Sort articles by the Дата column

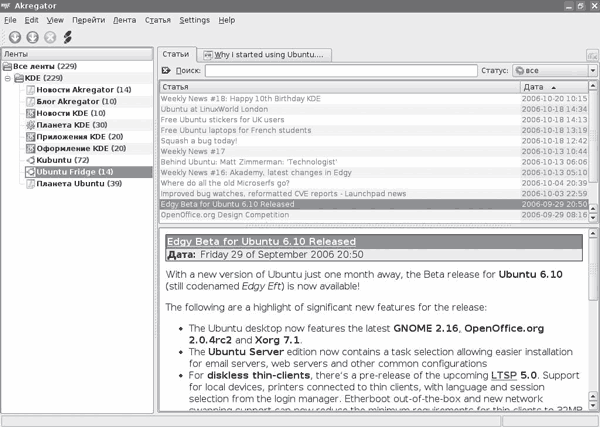(548, 87)
